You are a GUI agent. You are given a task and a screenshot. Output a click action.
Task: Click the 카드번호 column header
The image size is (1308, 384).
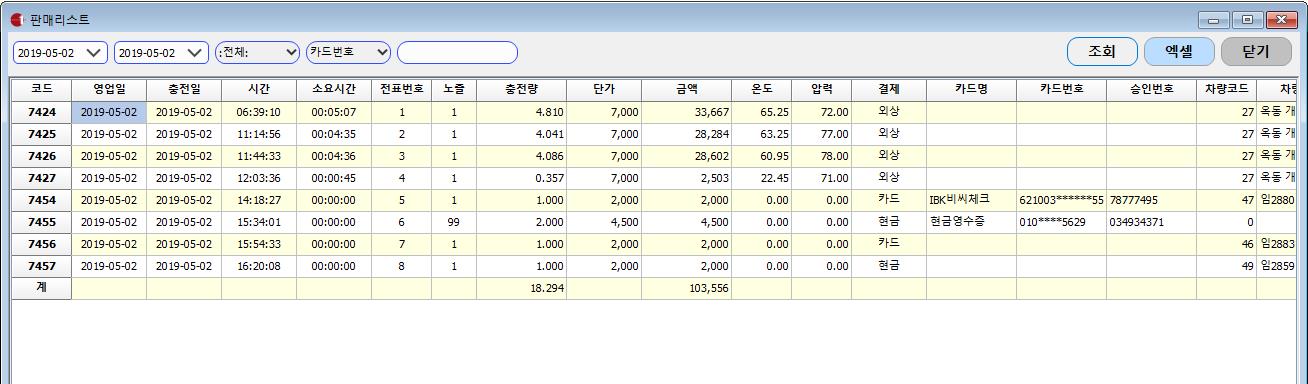(1062, 89)
